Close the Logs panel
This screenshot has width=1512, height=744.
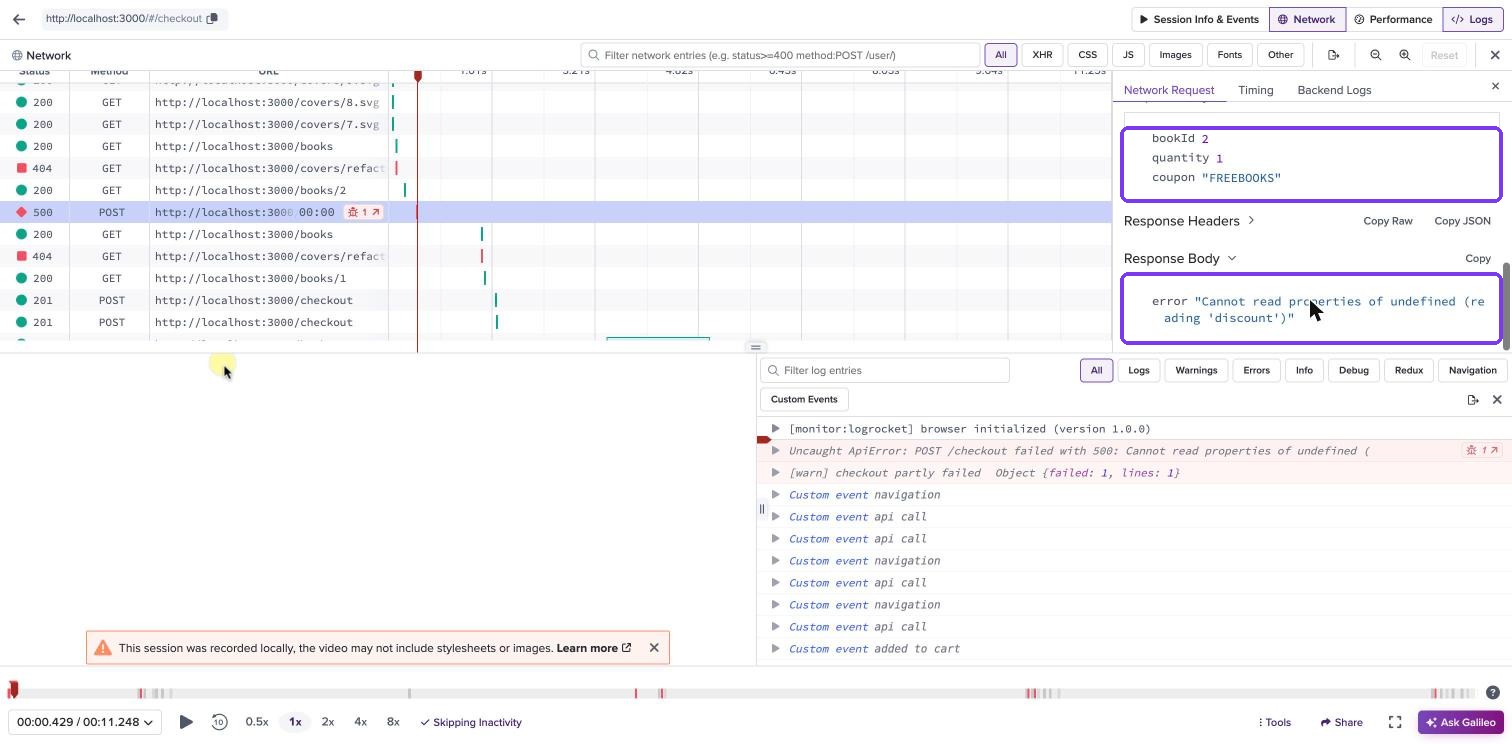1497,400
